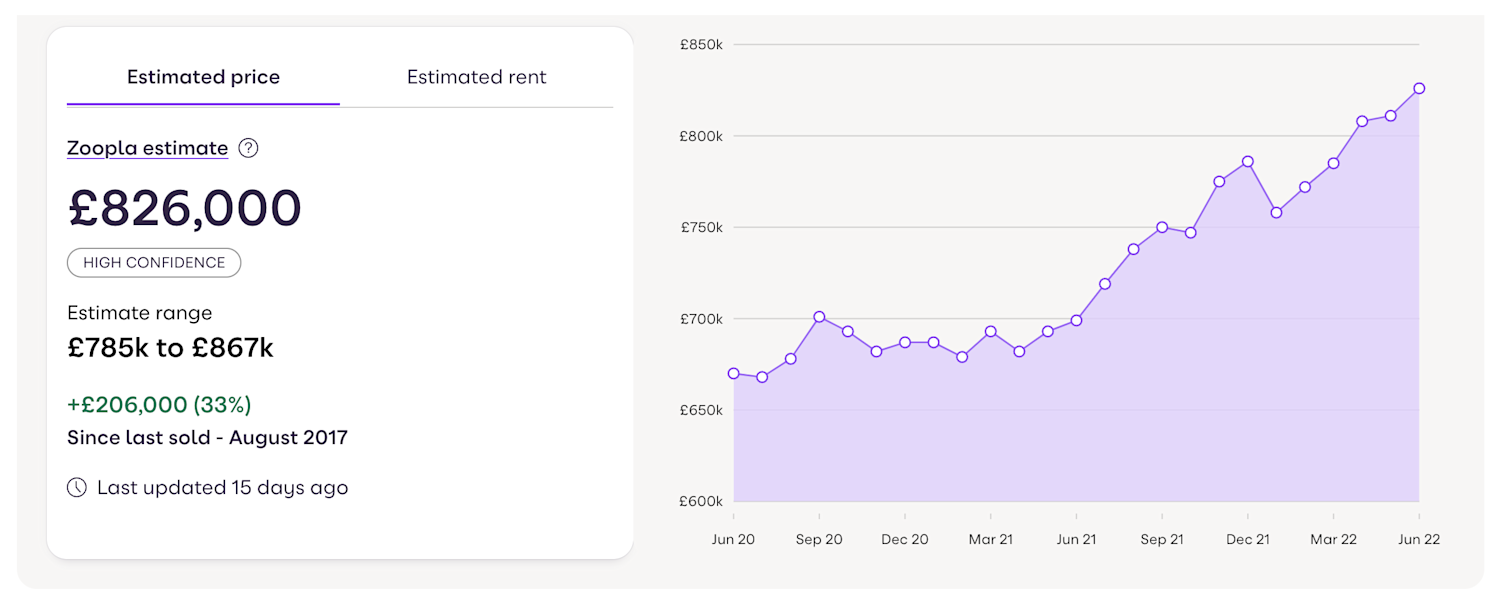Open the Zoopla estimate link
The width and height of the screenshot is (1500, 604).
tap(147, 147)
